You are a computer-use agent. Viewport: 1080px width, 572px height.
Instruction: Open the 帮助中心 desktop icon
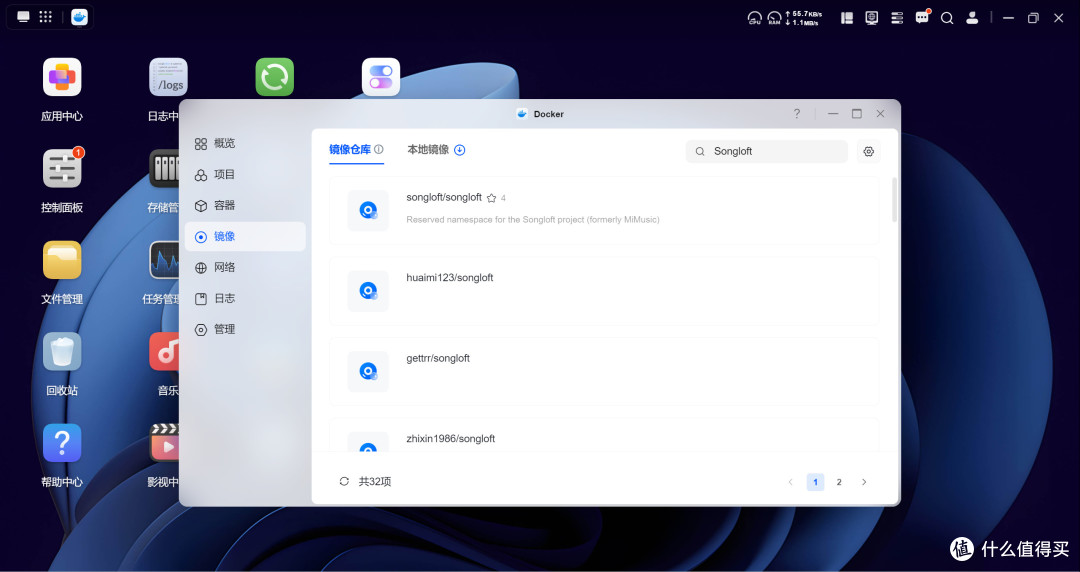62,442
